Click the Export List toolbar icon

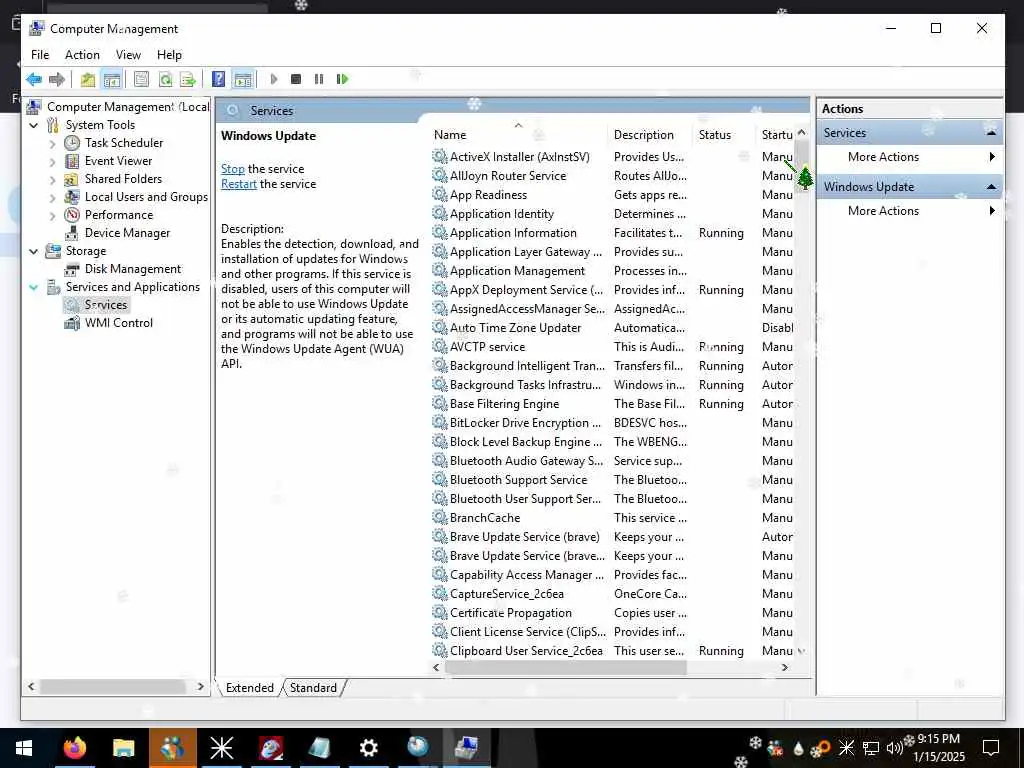click(188, 80)
